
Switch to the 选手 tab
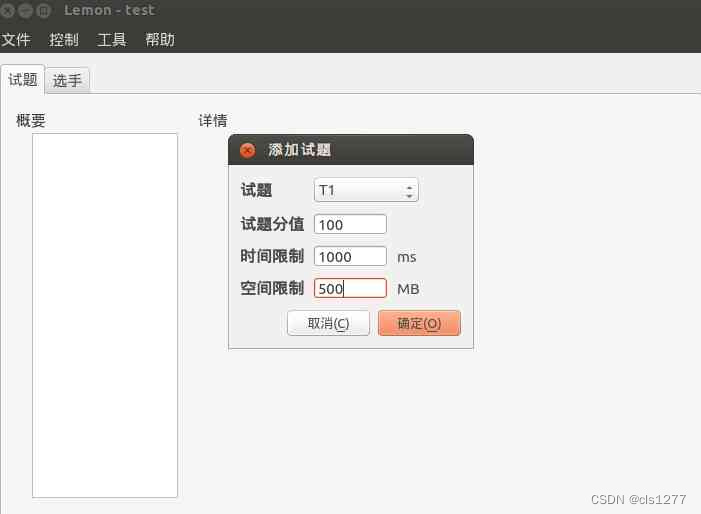tap(68, 80)
